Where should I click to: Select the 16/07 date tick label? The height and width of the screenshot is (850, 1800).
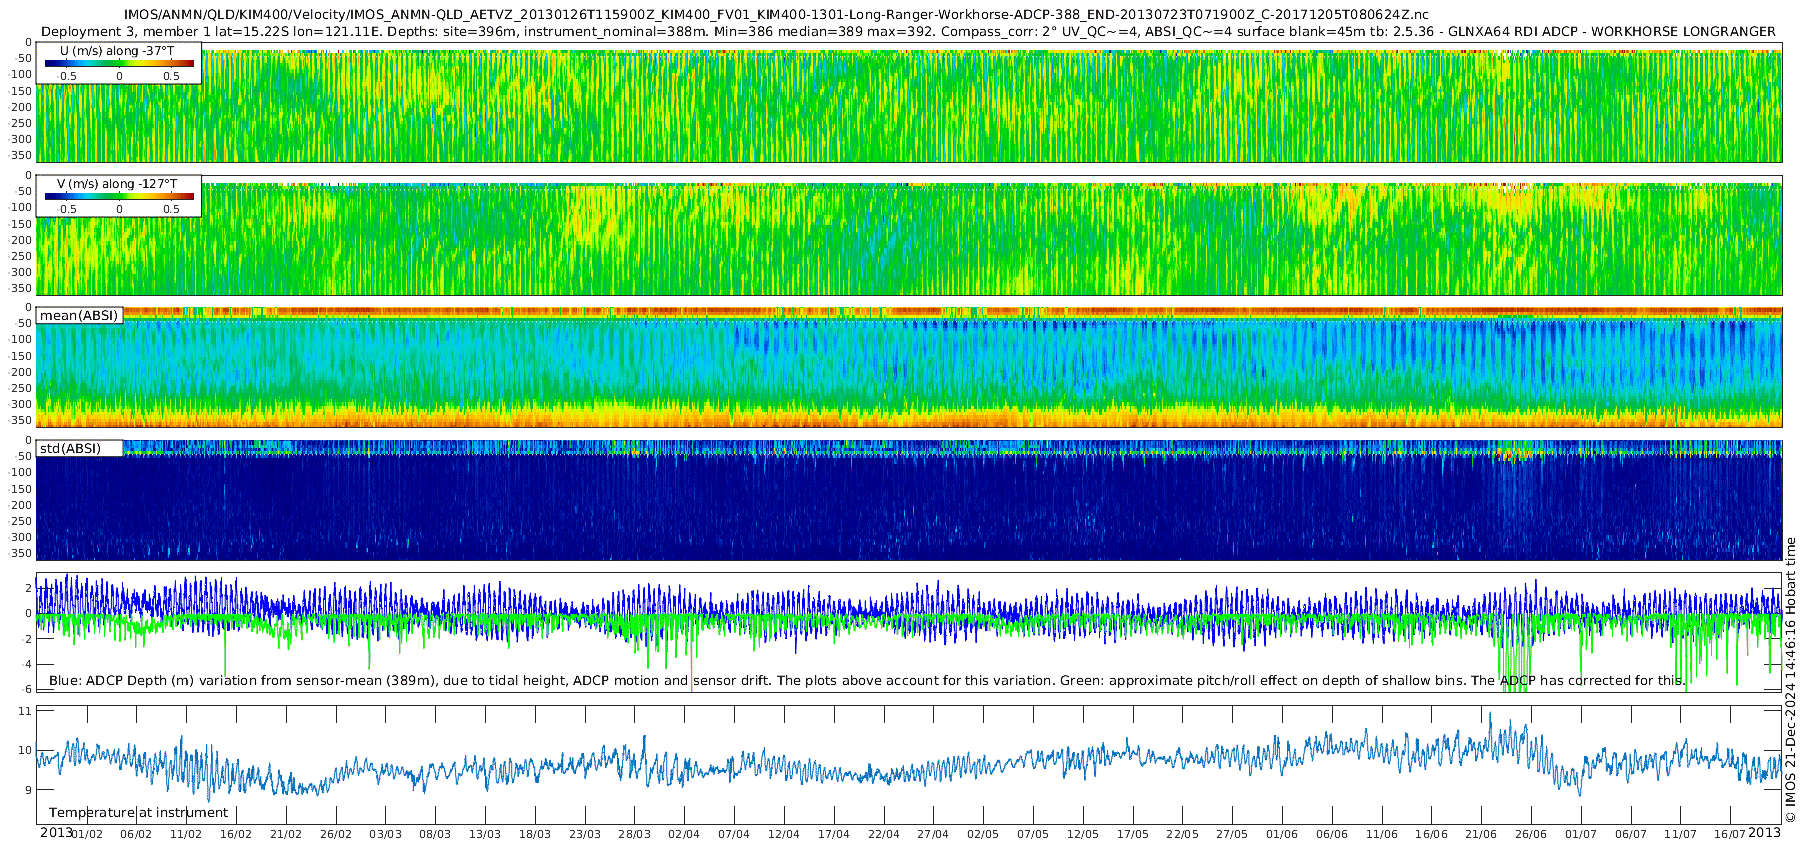(1730, 835)
